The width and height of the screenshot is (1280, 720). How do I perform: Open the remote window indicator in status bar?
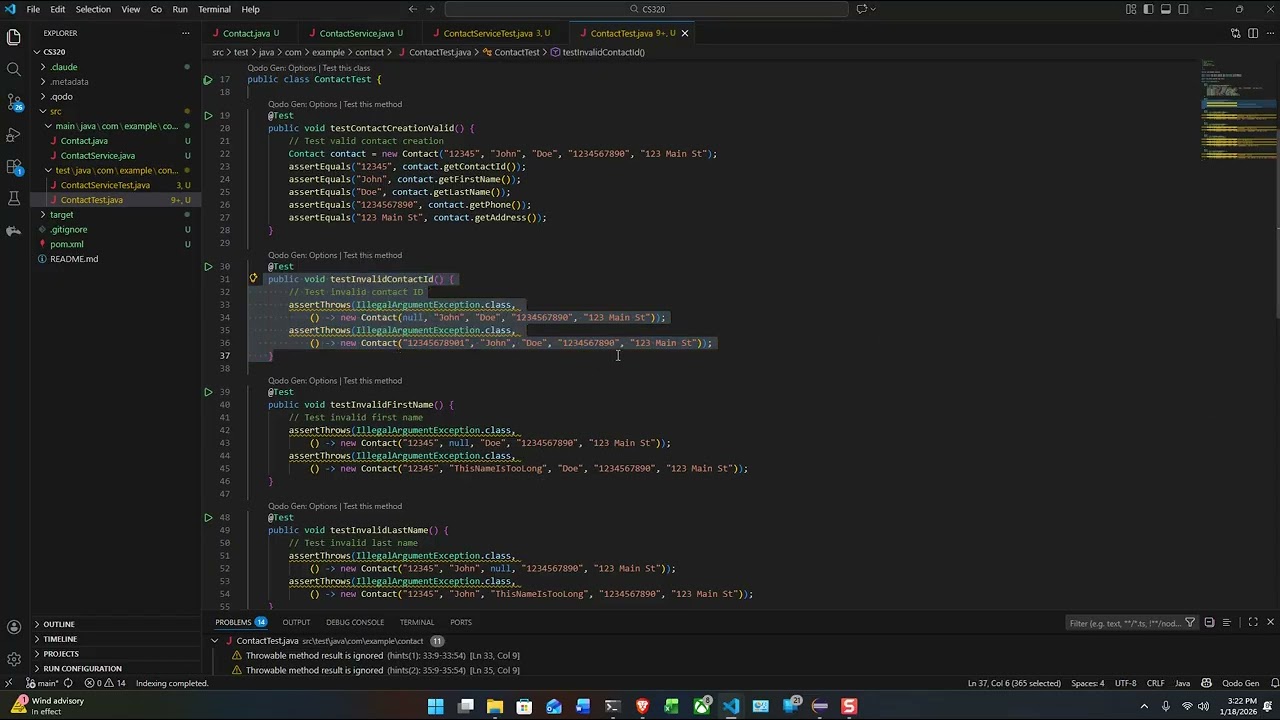point(9,683)
